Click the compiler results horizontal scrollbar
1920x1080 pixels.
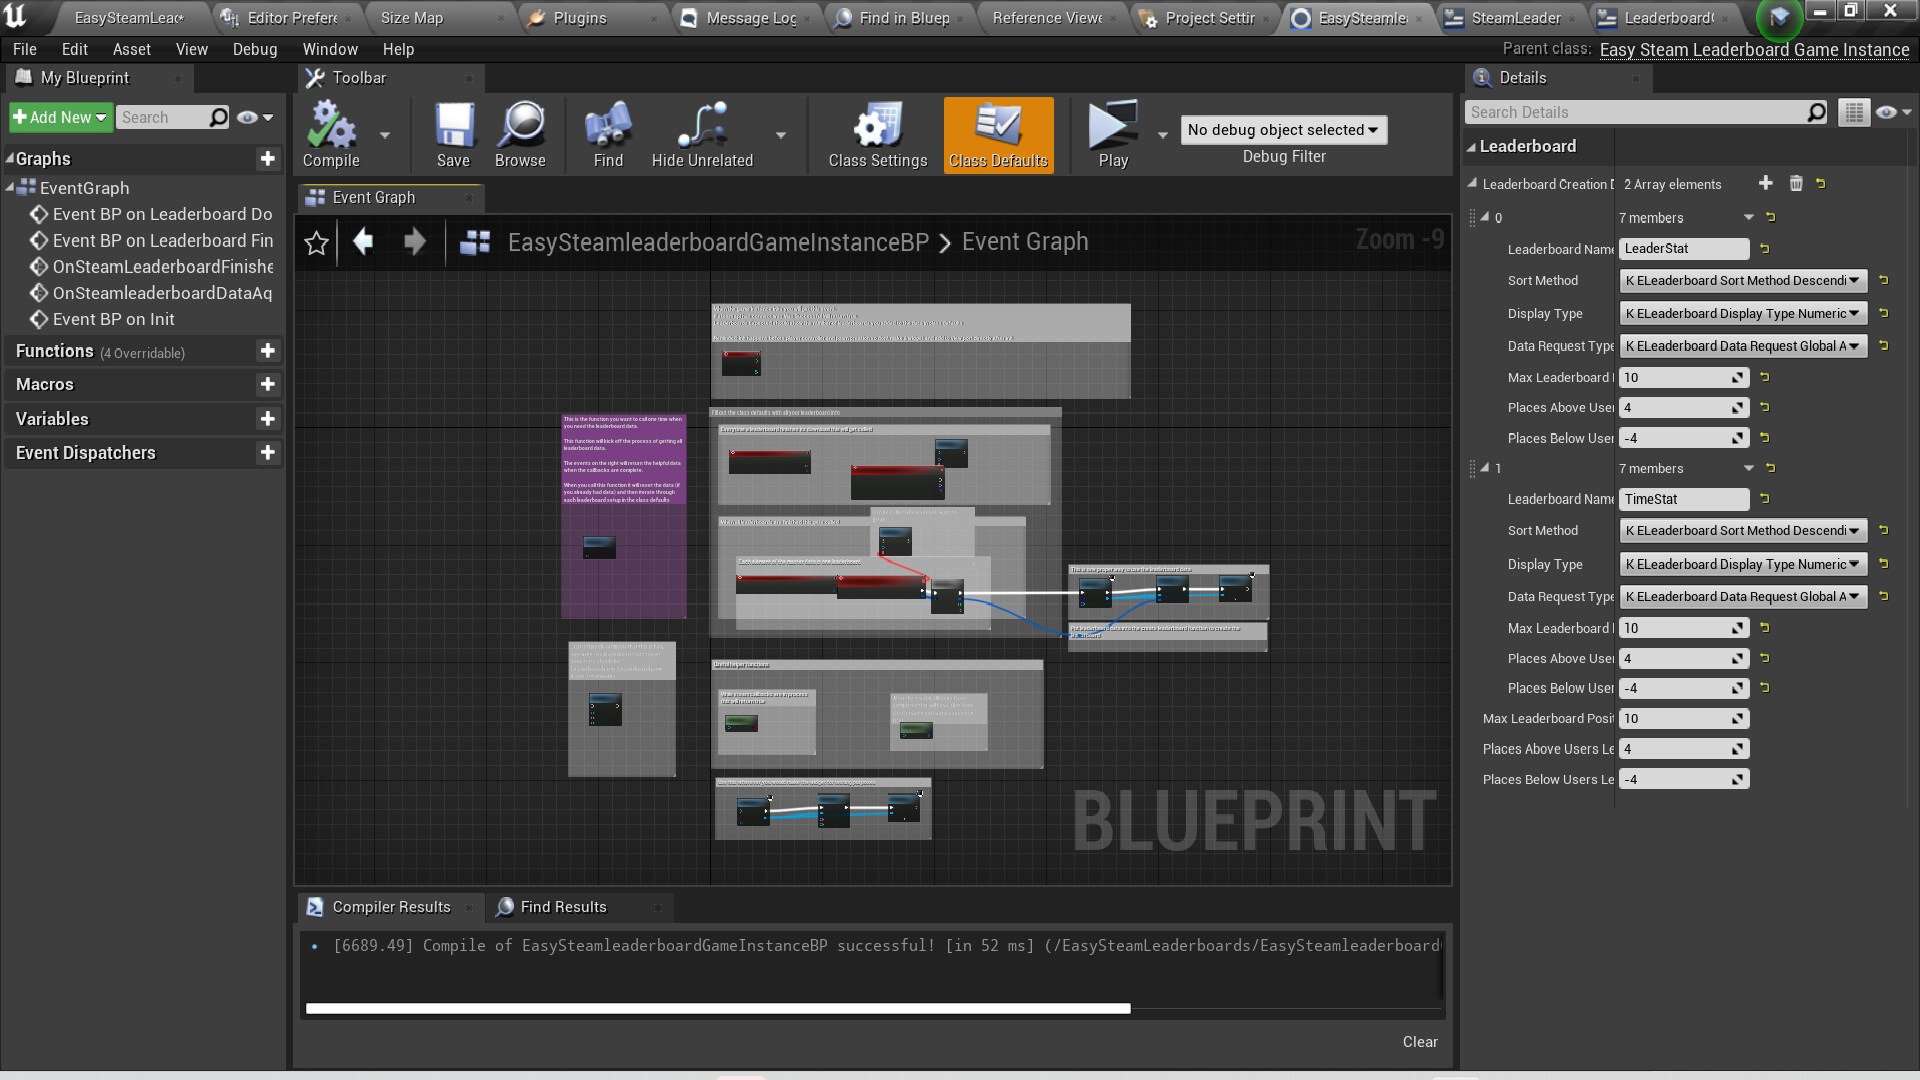click(x=718, y=1009)
